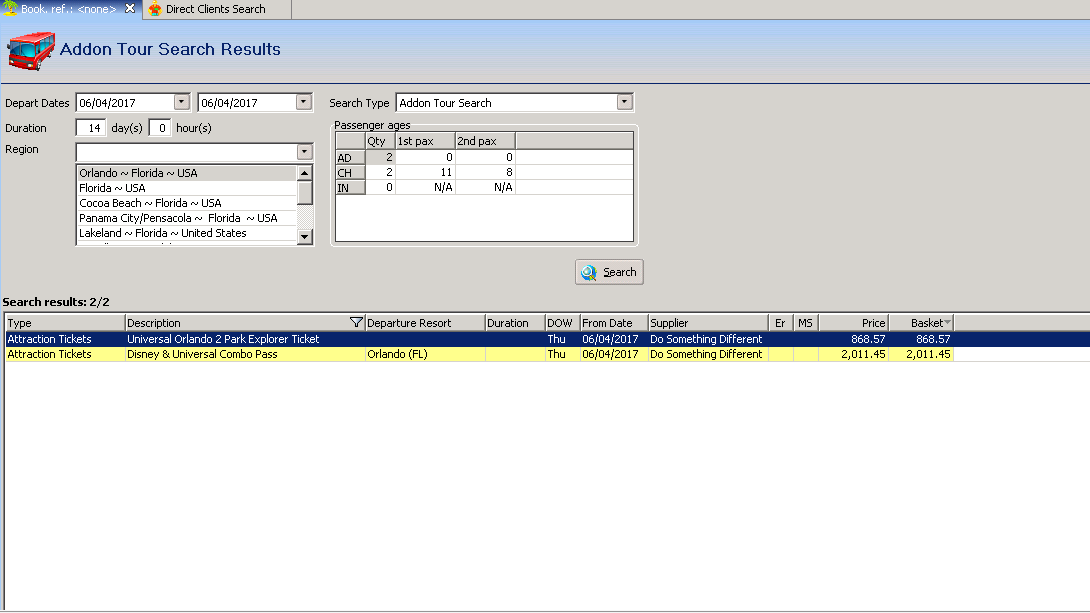The image size is (1090, 613).
Task: Click region list scrollbar thumb
Action: click(304, 193)
